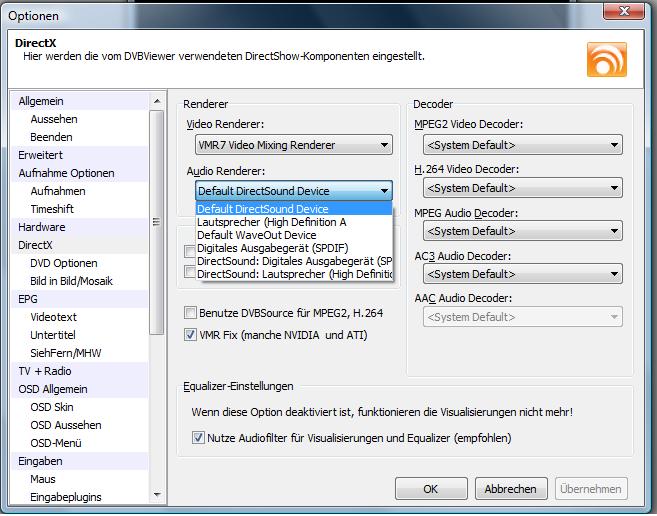Toggle upper checkbox partly hidden behind dropdown list
This screenshot has height=516, width=657.
pos(189,251)
